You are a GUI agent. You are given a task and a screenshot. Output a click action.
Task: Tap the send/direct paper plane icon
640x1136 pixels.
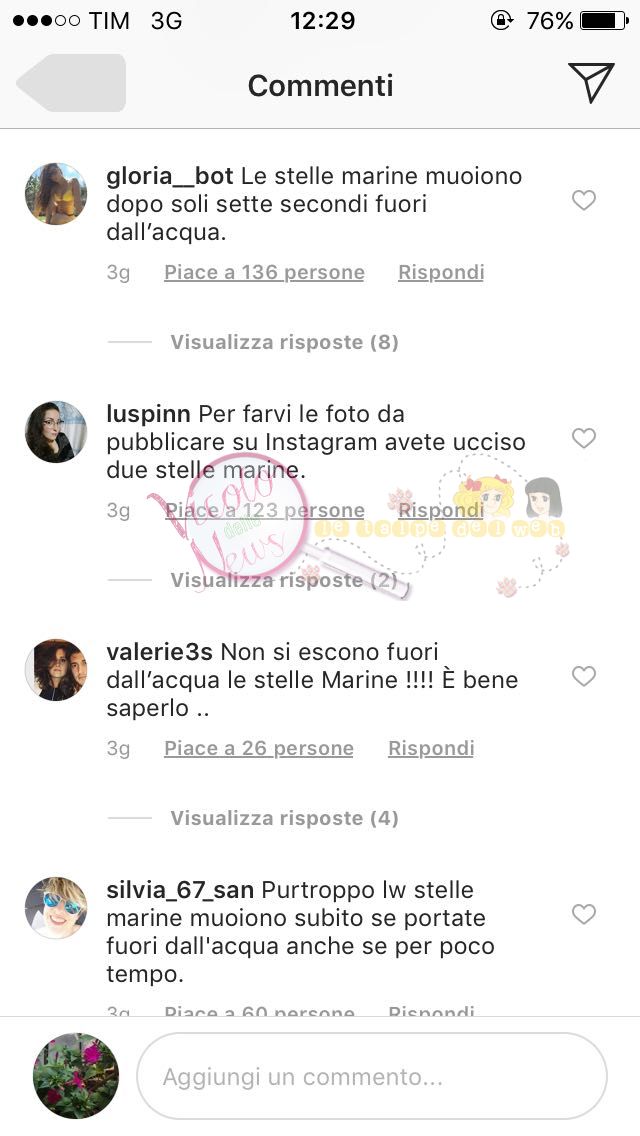(591, 82)
